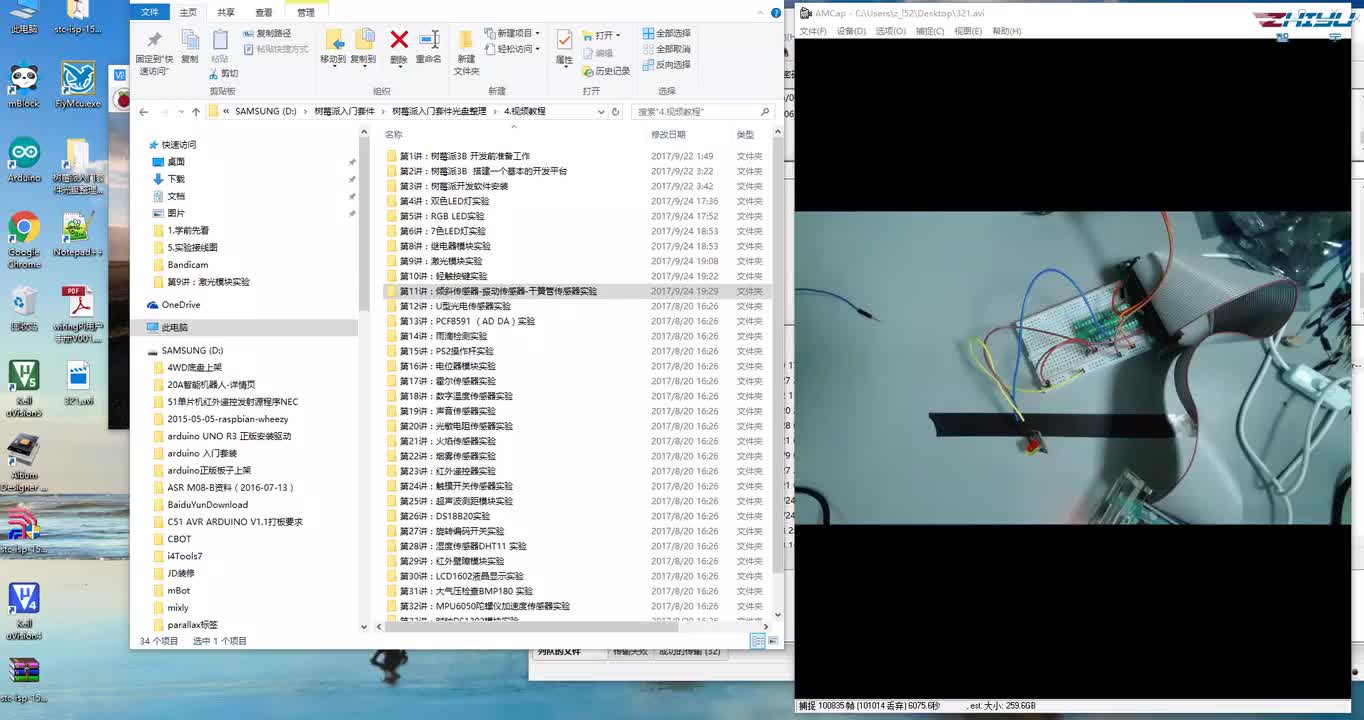Select BaiduYunDownload folder in tree
Image resolution: width=1364 pixels, height=720 pixels.
click(x=208, y=505)
